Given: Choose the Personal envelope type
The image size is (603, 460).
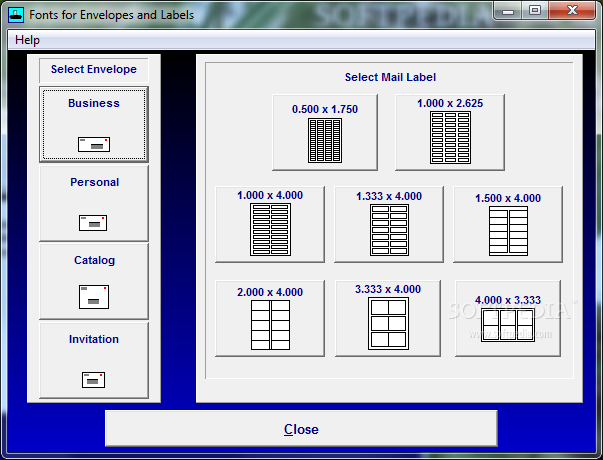Looking at the screenshot, I should point(94,203).
